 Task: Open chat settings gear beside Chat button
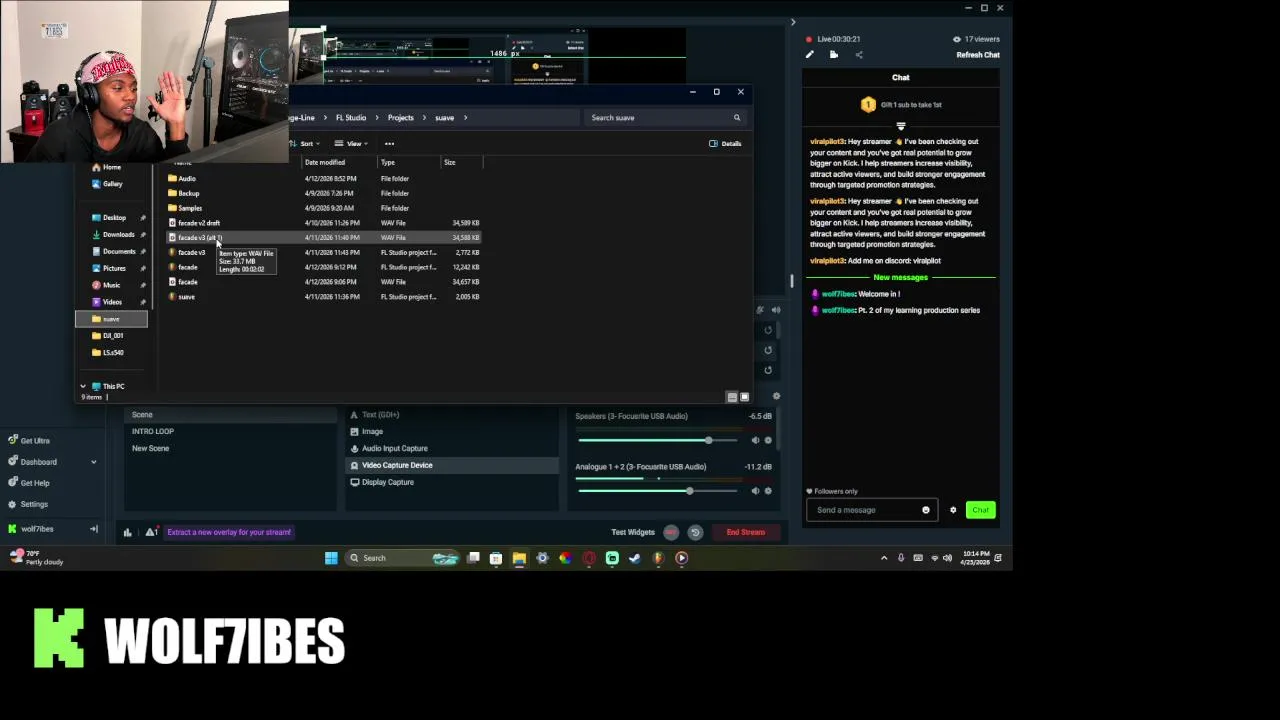click(x=953, y=510)
